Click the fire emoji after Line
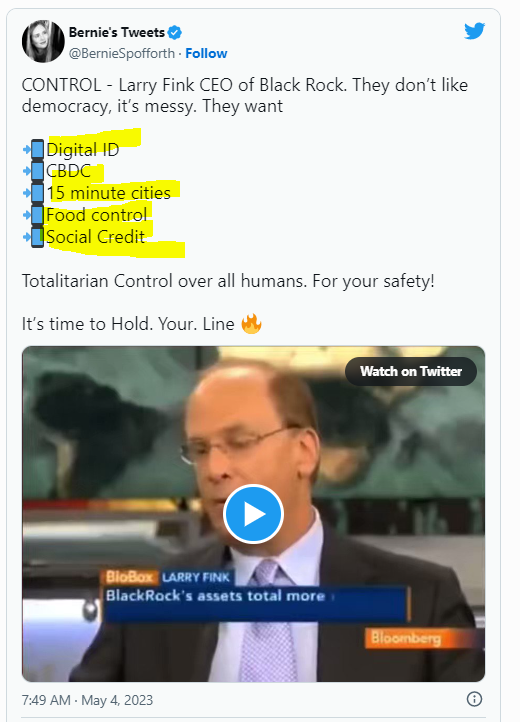Image resolution: width=520 pixels, height=722 pixels. [x=251, y=324]
